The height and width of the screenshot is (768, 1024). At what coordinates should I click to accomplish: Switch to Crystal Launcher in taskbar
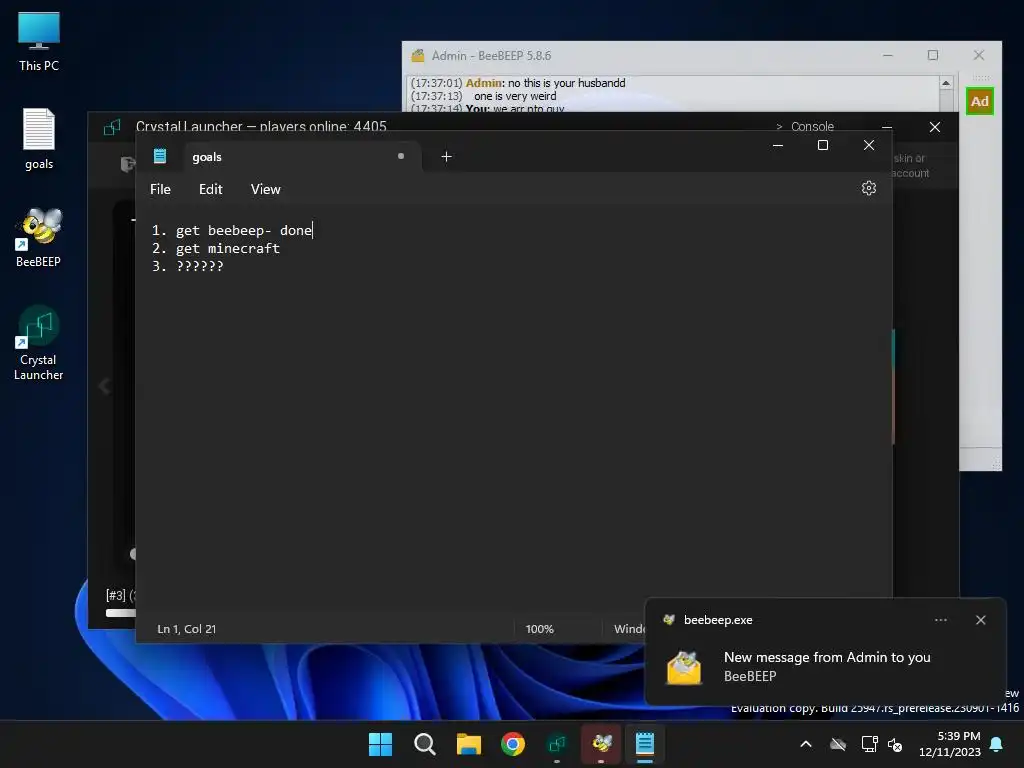pyautogui.click(x=557, y=744)
